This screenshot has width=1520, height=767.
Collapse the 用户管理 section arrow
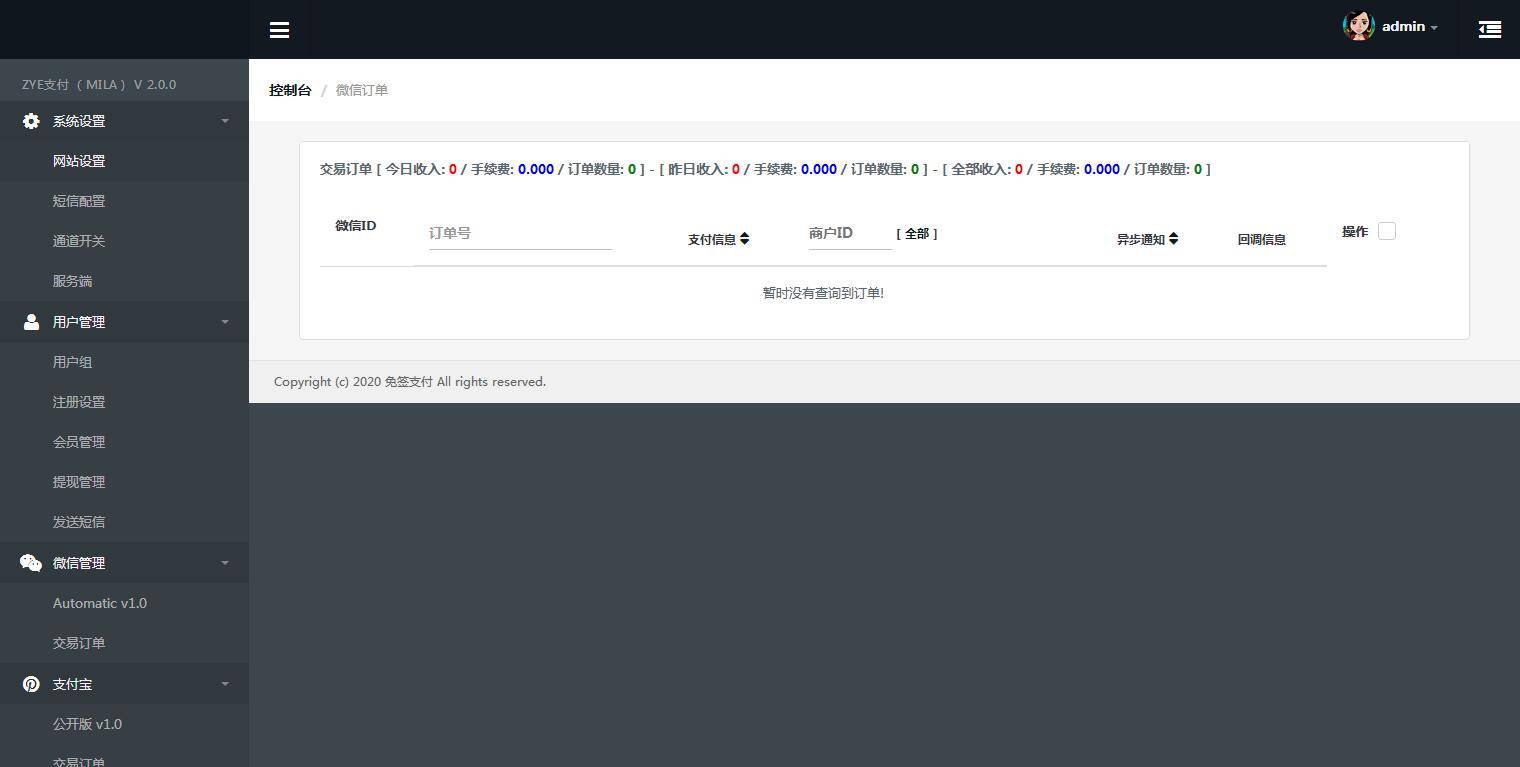tap(225, 322)
